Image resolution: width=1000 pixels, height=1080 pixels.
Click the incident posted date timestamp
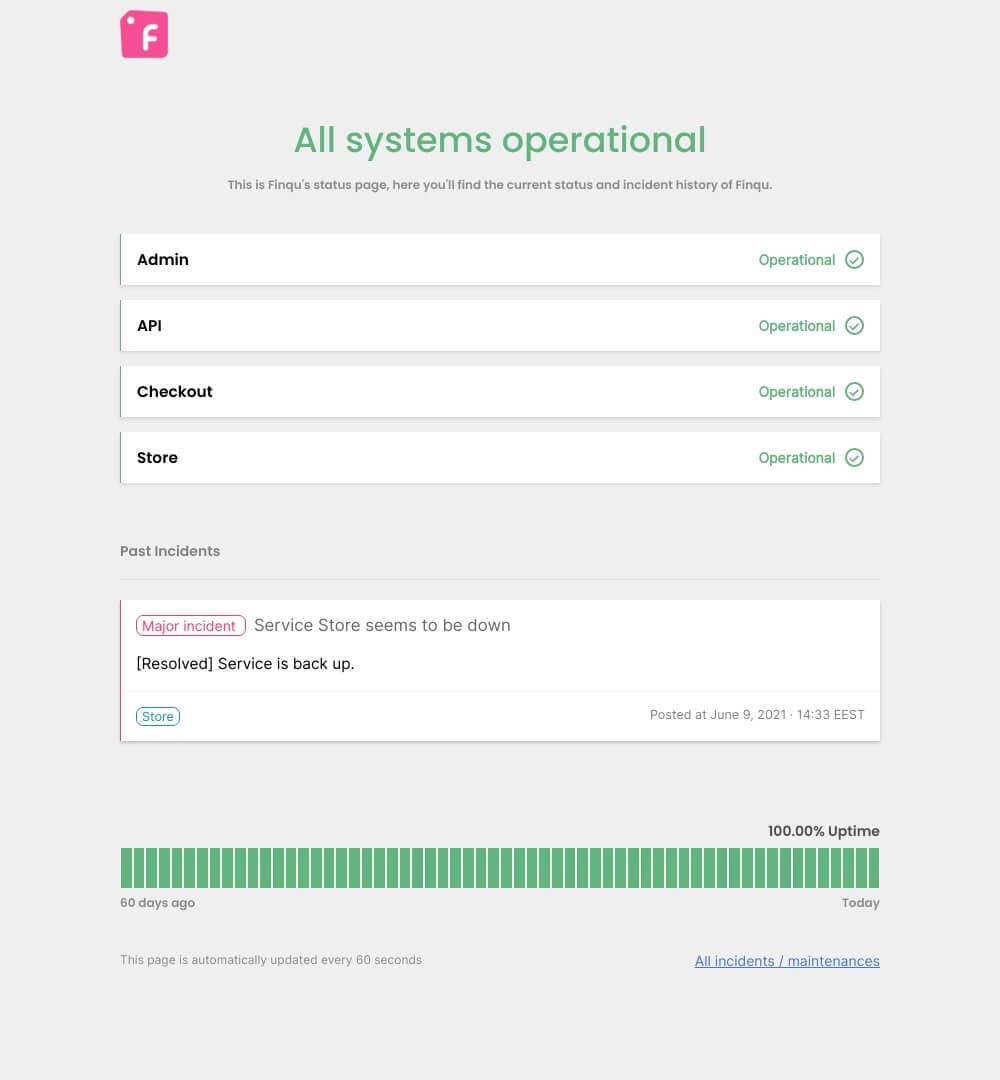point(757,715)
